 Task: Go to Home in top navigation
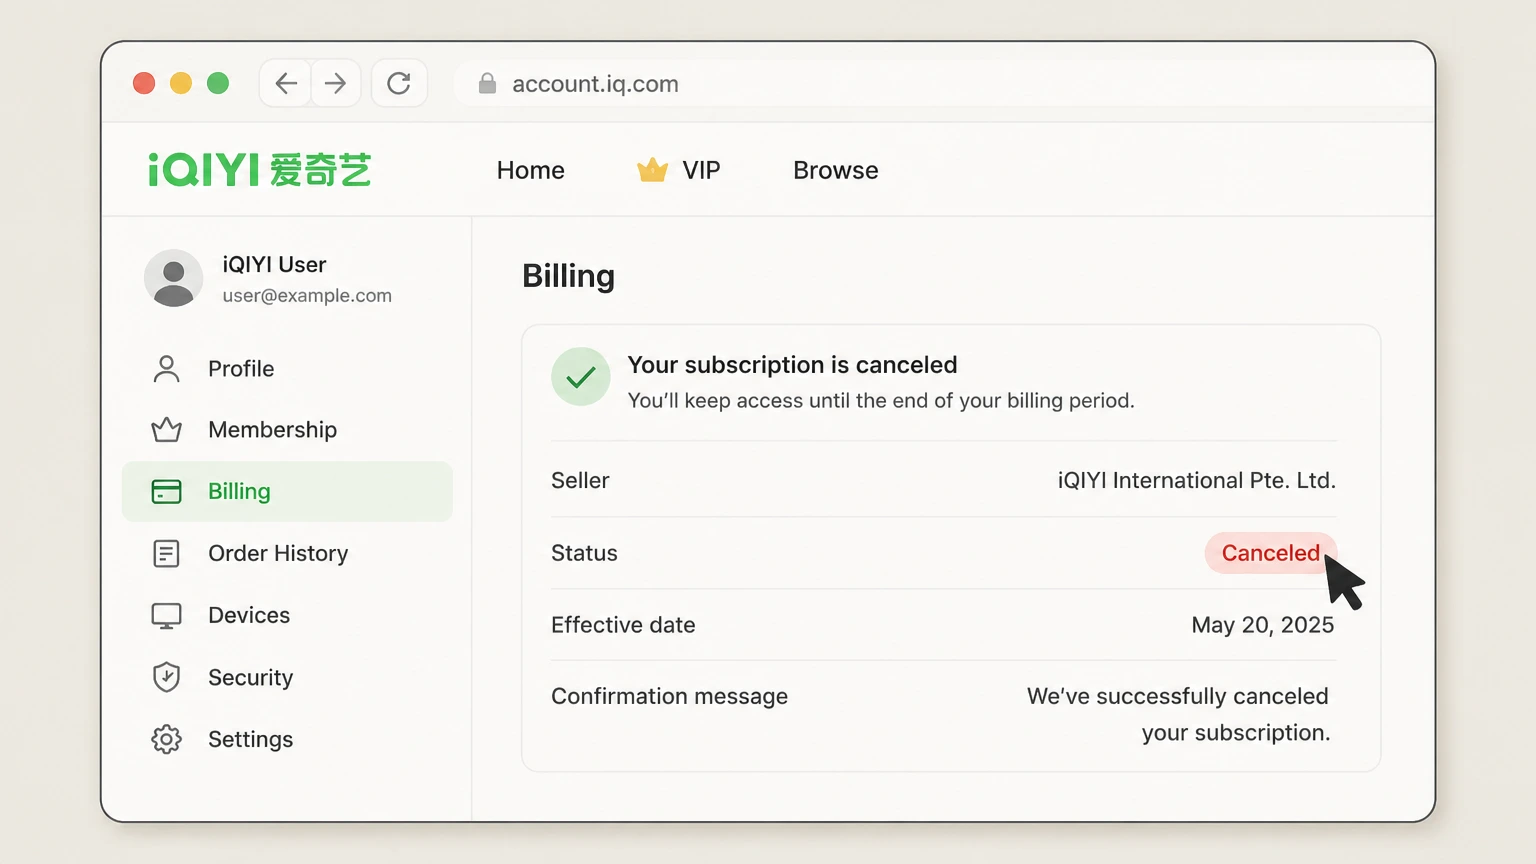531,170
